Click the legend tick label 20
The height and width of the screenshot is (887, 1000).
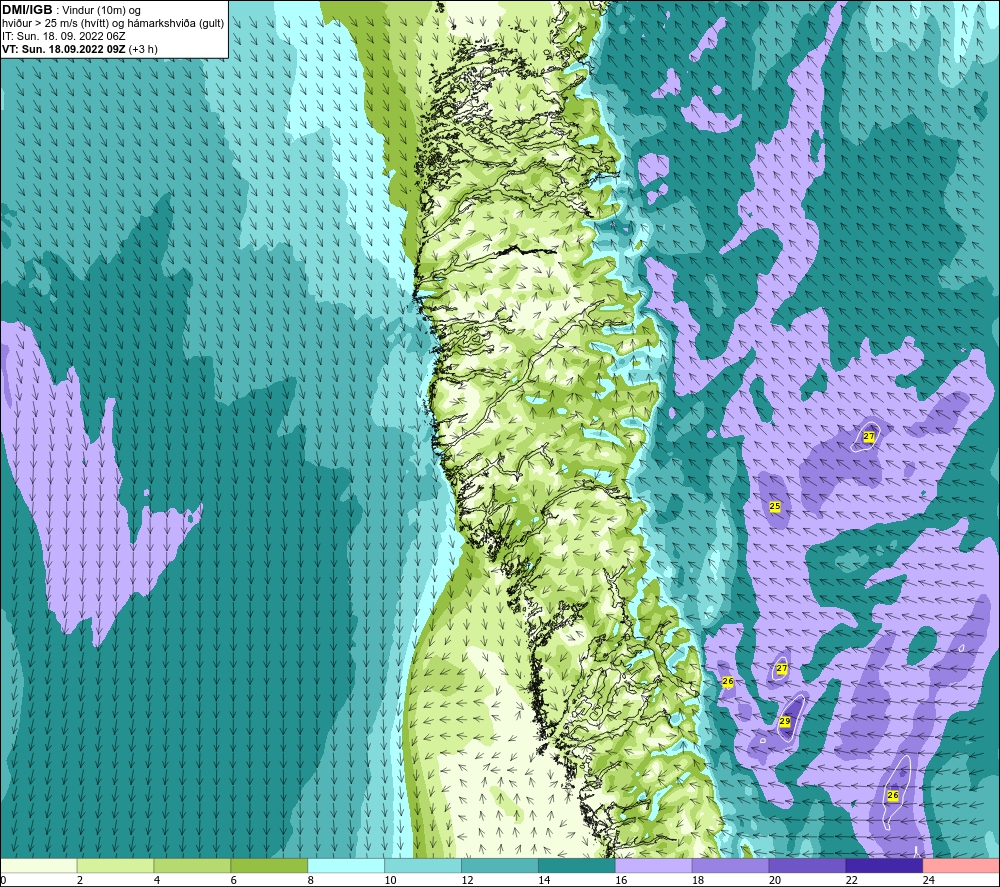point(775,880)
